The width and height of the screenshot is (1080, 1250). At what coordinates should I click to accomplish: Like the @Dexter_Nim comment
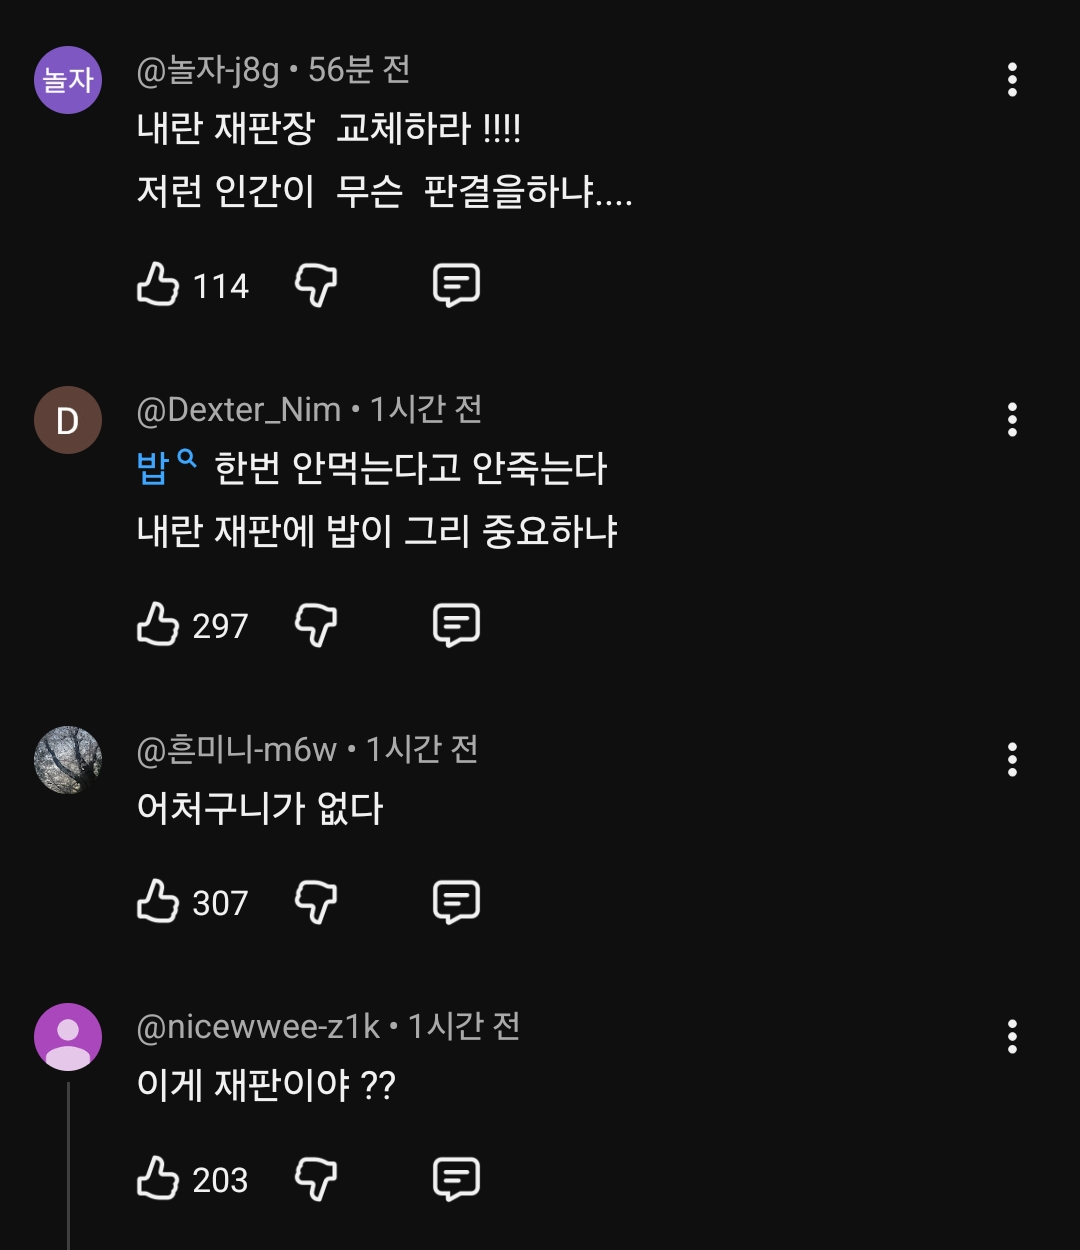tap(158, 625)
